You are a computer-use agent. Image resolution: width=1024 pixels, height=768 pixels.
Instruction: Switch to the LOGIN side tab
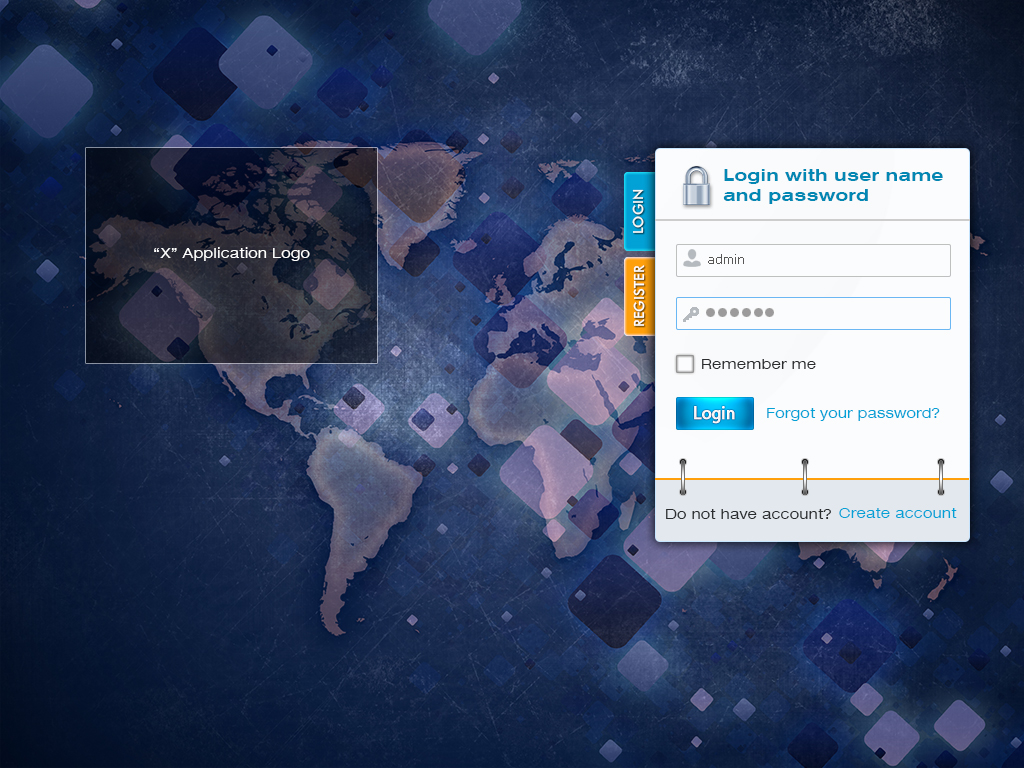(x=639, y=212)
